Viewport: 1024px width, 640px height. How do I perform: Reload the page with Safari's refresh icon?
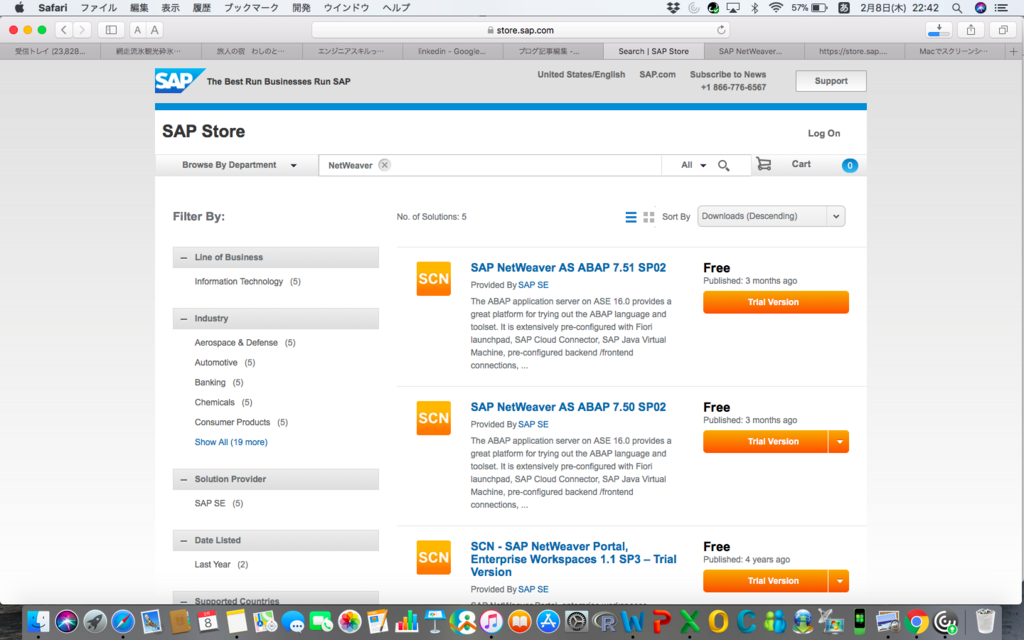pos(721,30)
